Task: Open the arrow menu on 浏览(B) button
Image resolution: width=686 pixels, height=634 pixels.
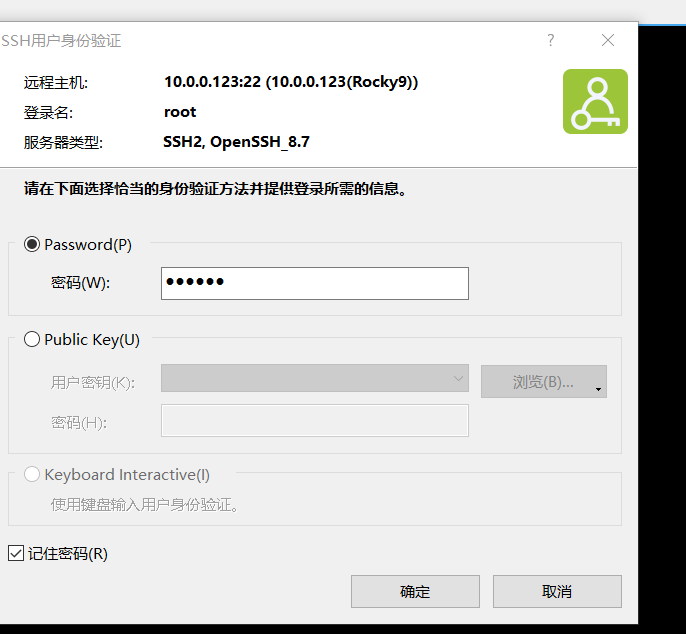Action: (x=598, y=389)
